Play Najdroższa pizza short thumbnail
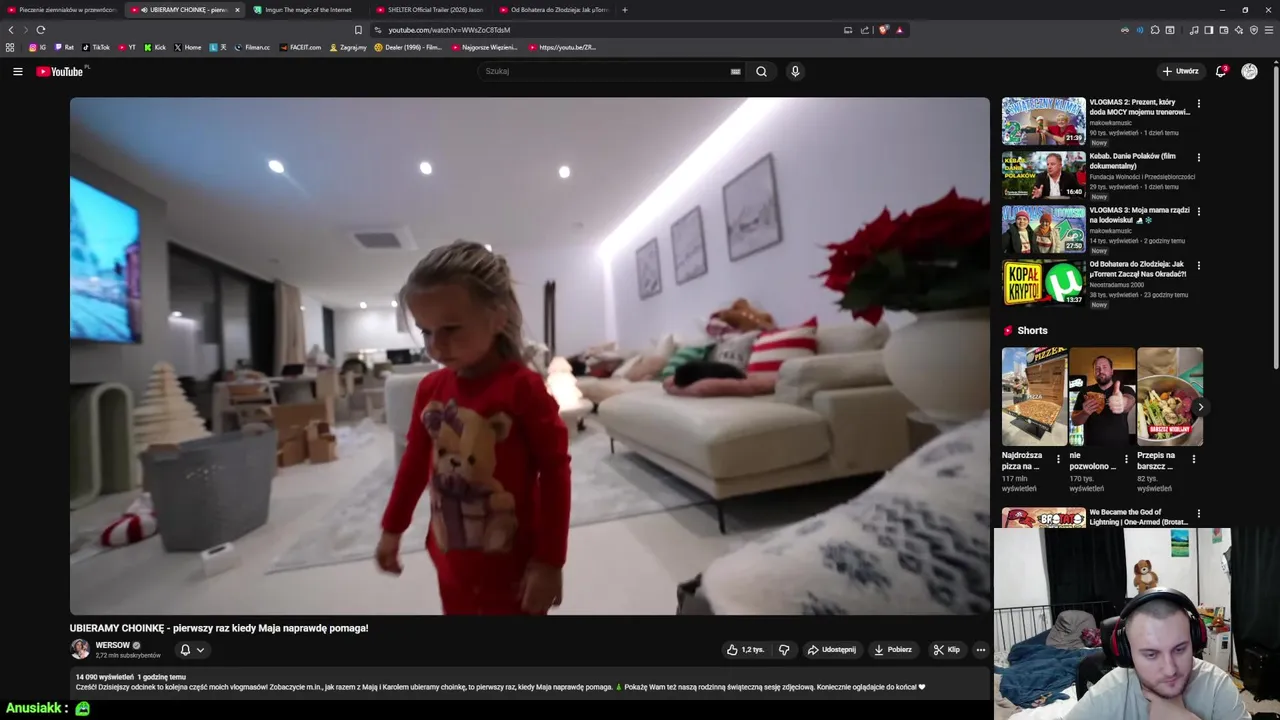The height and width of the screenshot is (720, 1280). (x=1035, y=396)
